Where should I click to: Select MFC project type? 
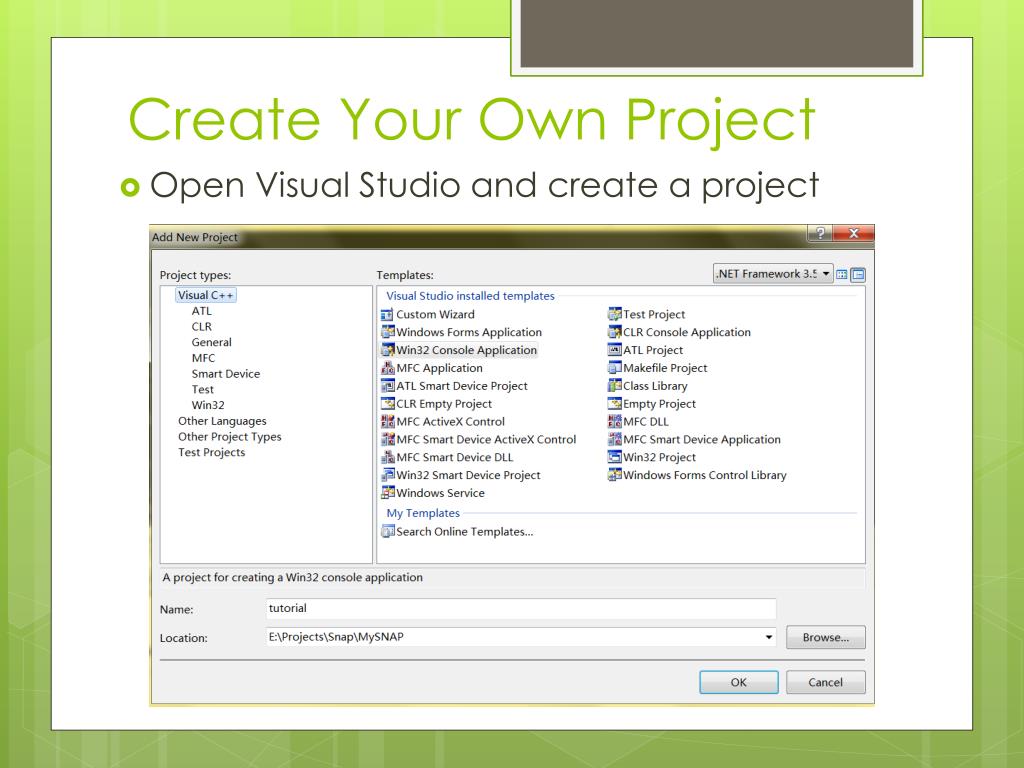203,358
